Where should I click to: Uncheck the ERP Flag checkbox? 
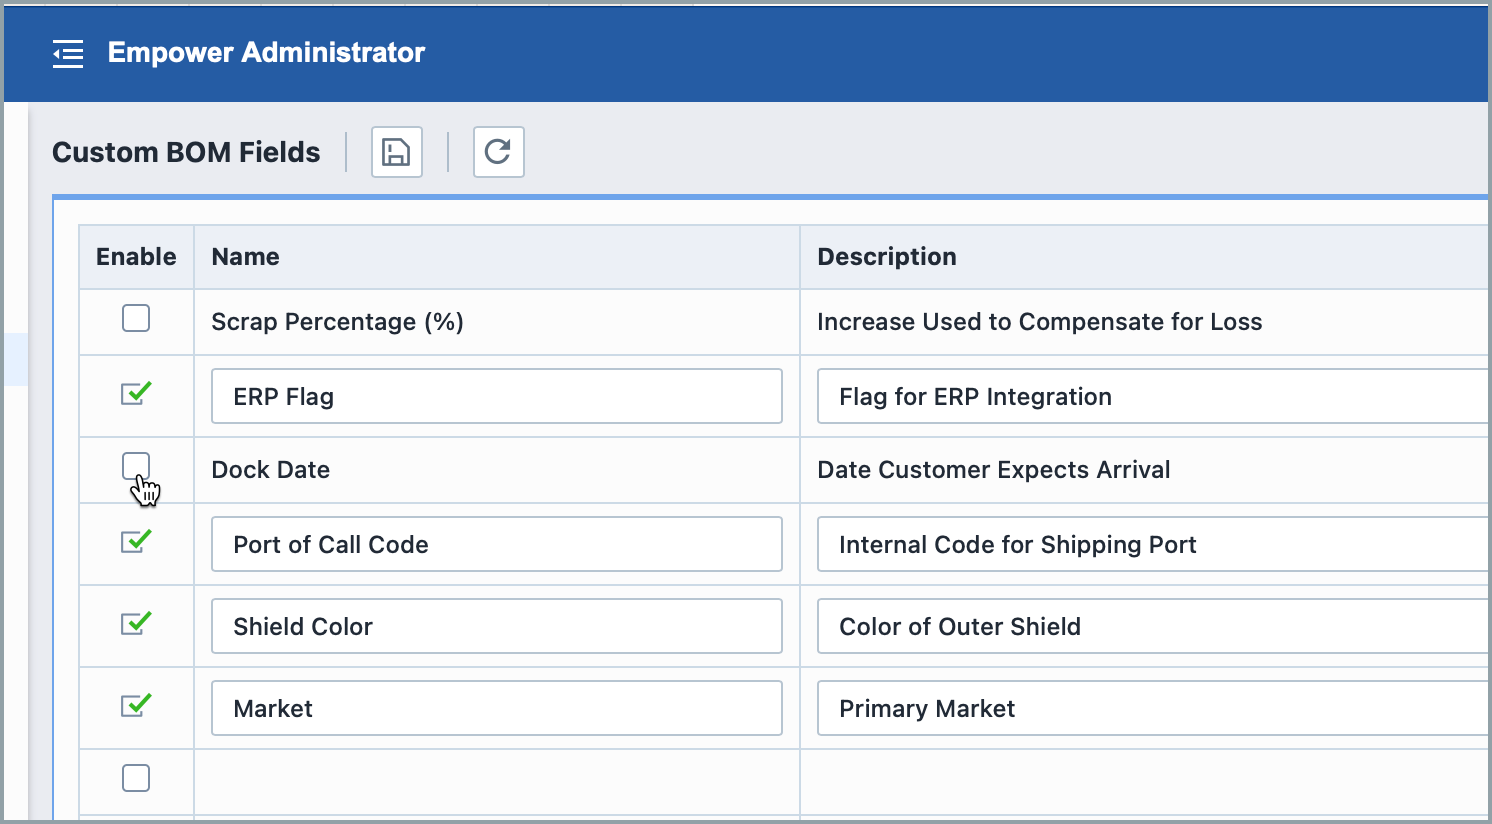[x=136, y=393]
